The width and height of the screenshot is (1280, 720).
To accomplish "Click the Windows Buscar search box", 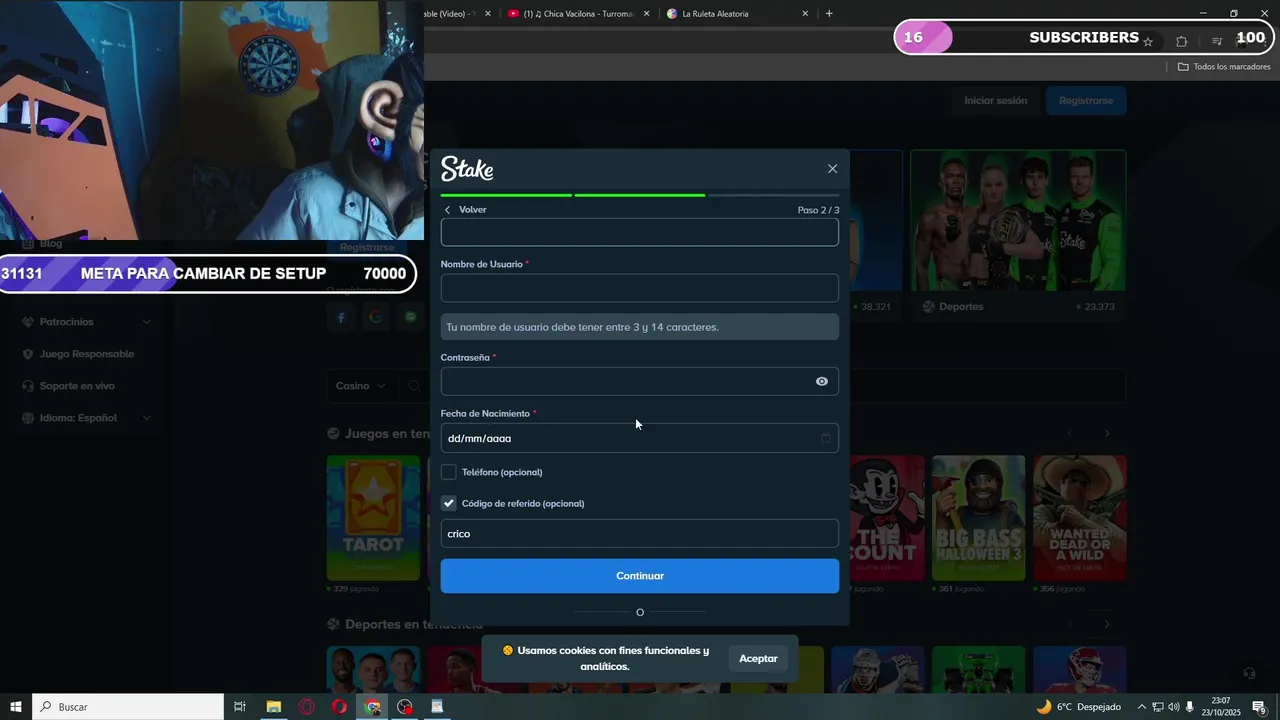I will click(128, 707).
